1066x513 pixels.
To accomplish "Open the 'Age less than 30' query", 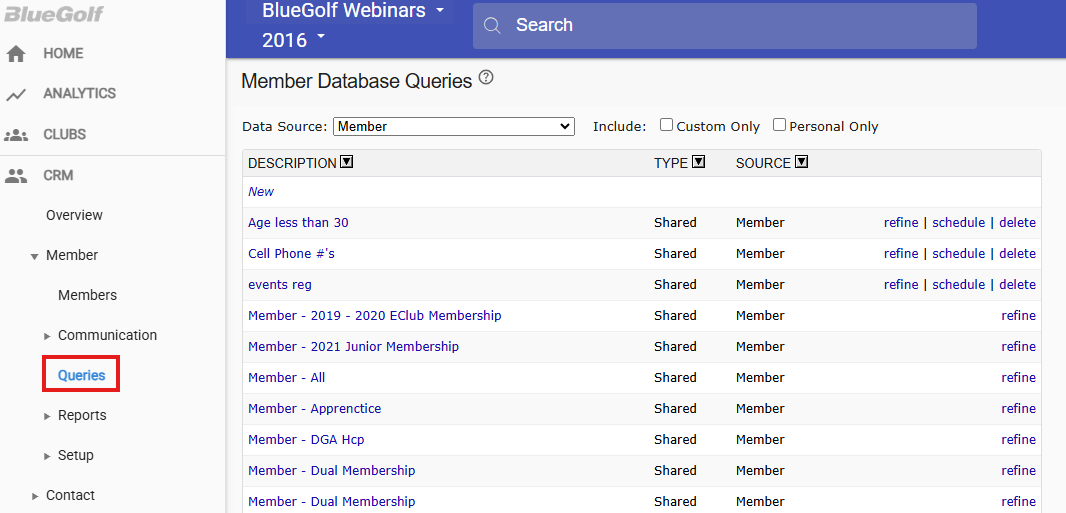I will click(298, 222).
